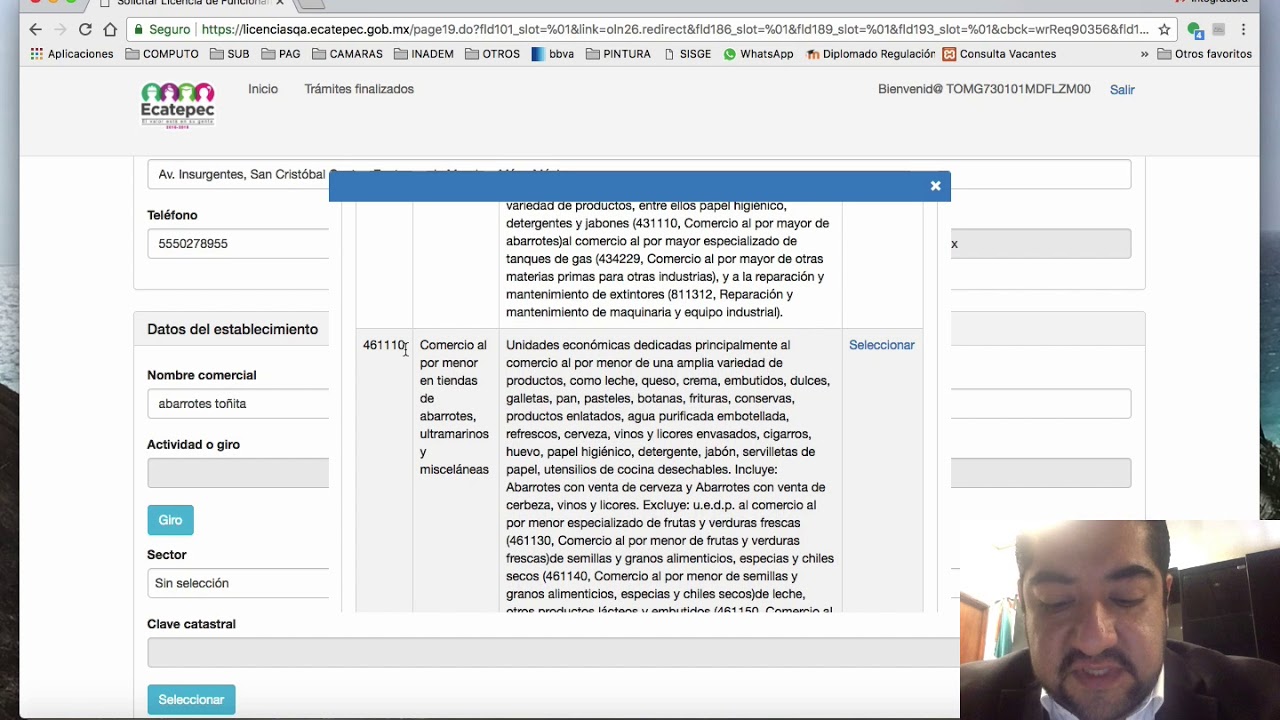The image size is (1280, 720).
Task: Click the Clave catastral field
Action: tap(553, 653)
